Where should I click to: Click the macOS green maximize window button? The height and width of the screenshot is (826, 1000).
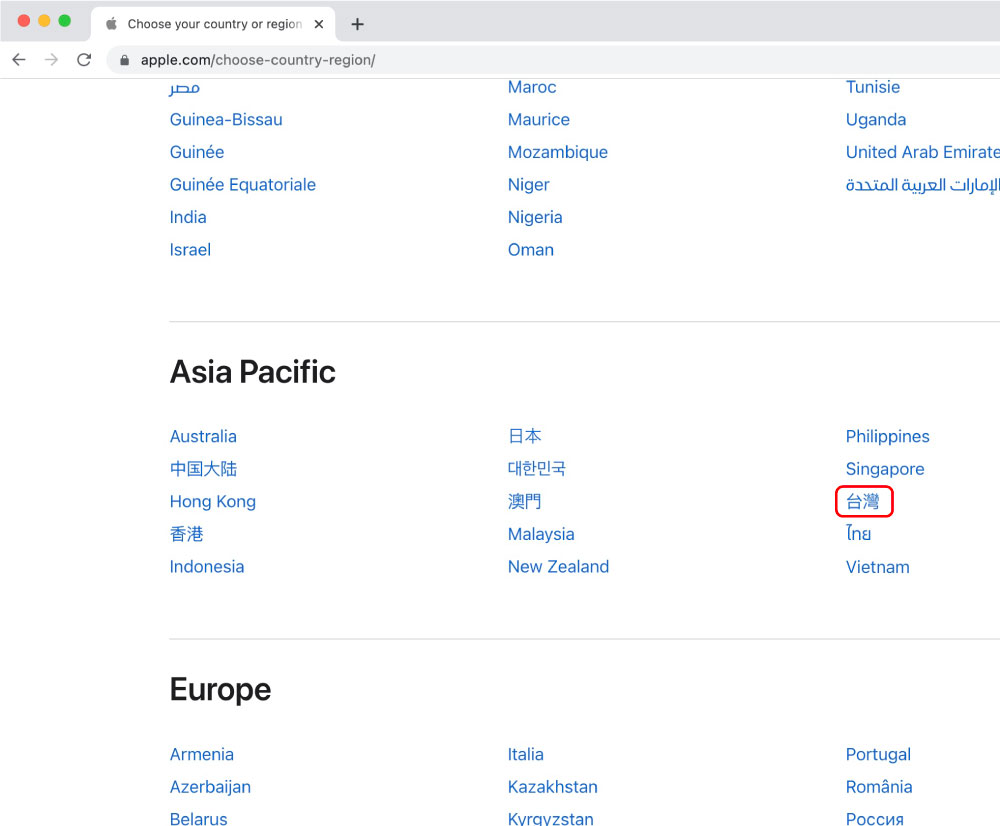tap(64, 20)
